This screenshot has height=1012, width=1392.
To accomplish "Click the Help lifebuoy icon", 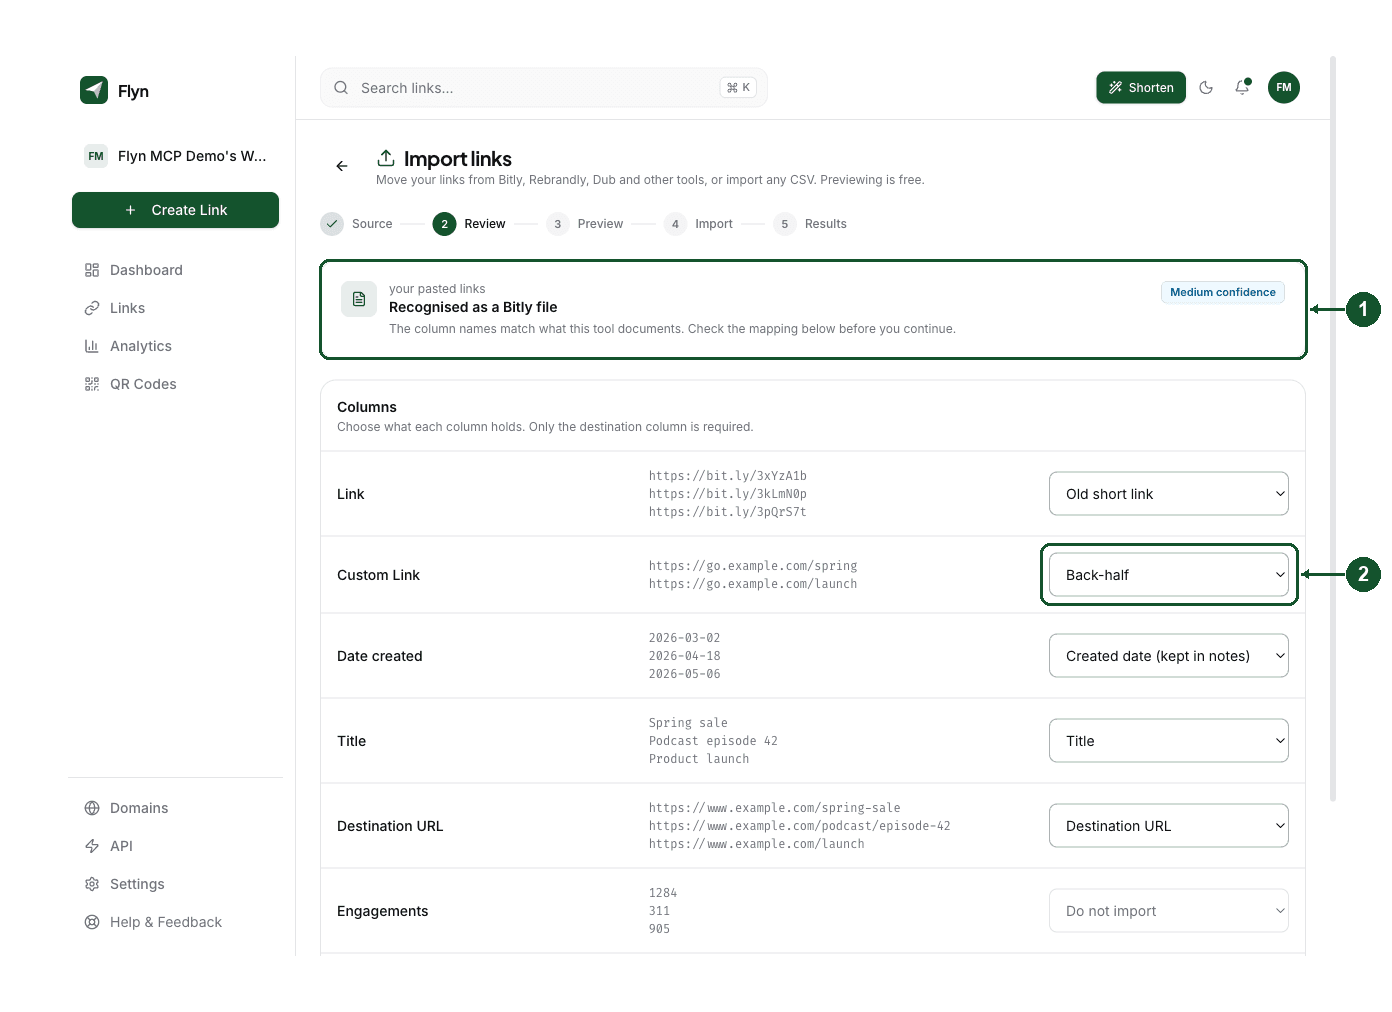I will point(92,922).
